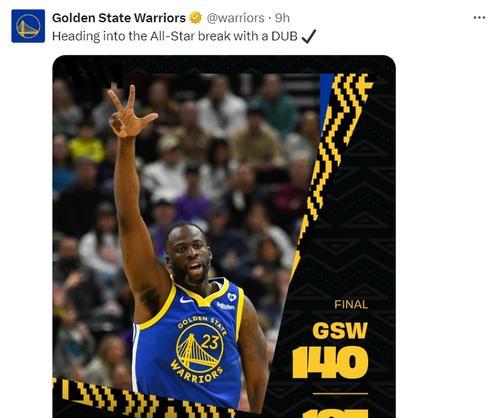This screenshot has height=418, width=500.
Task: Click the blue stripe atop the graphic
Action: [x=326, y=100]
